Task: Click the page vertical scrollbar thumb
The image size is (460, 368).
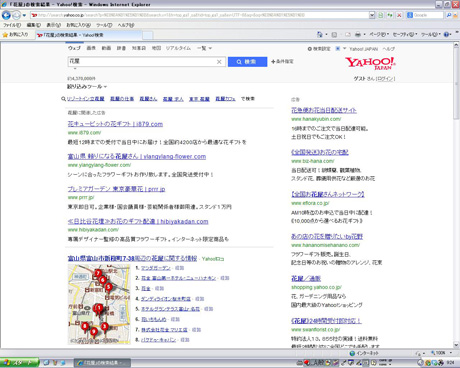Action: [x=456, y=83]
